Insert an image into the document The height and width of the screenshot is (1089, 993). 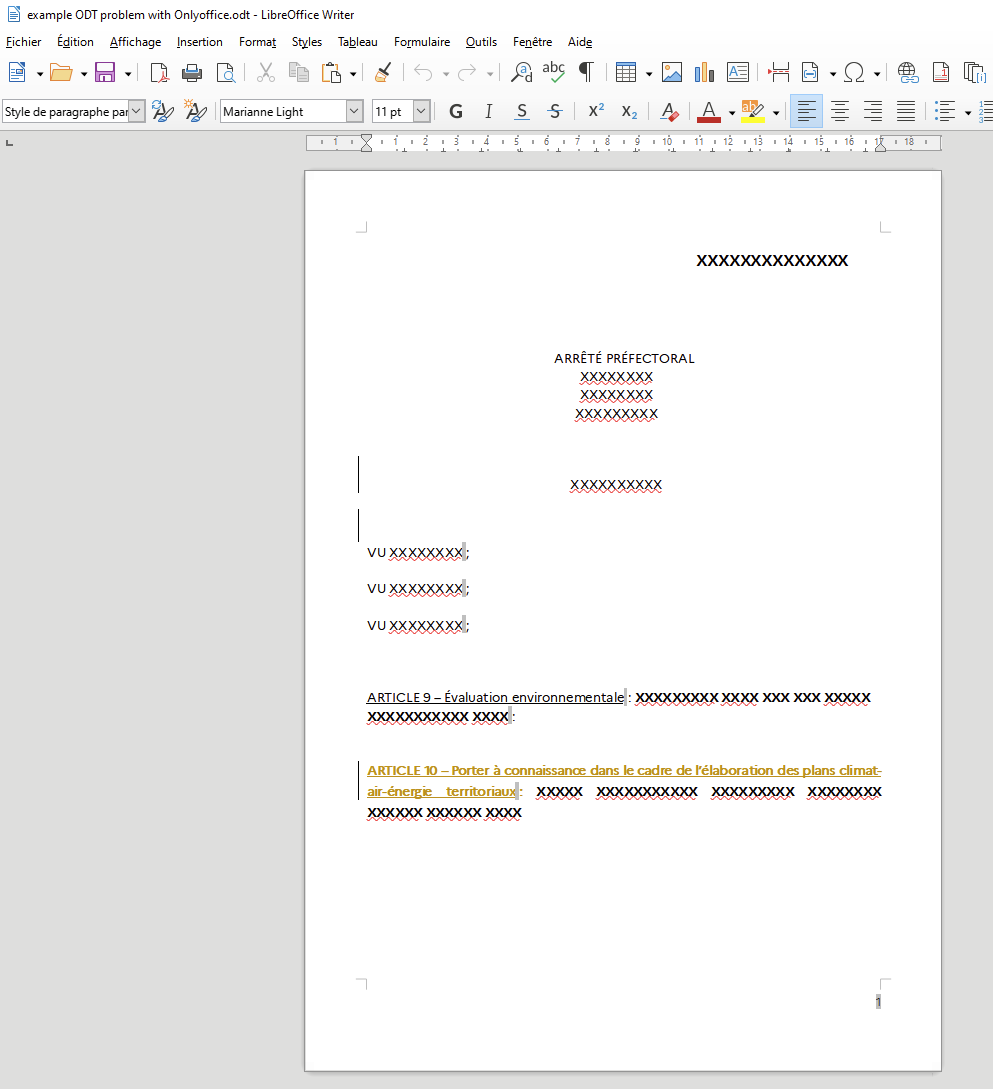672,72
